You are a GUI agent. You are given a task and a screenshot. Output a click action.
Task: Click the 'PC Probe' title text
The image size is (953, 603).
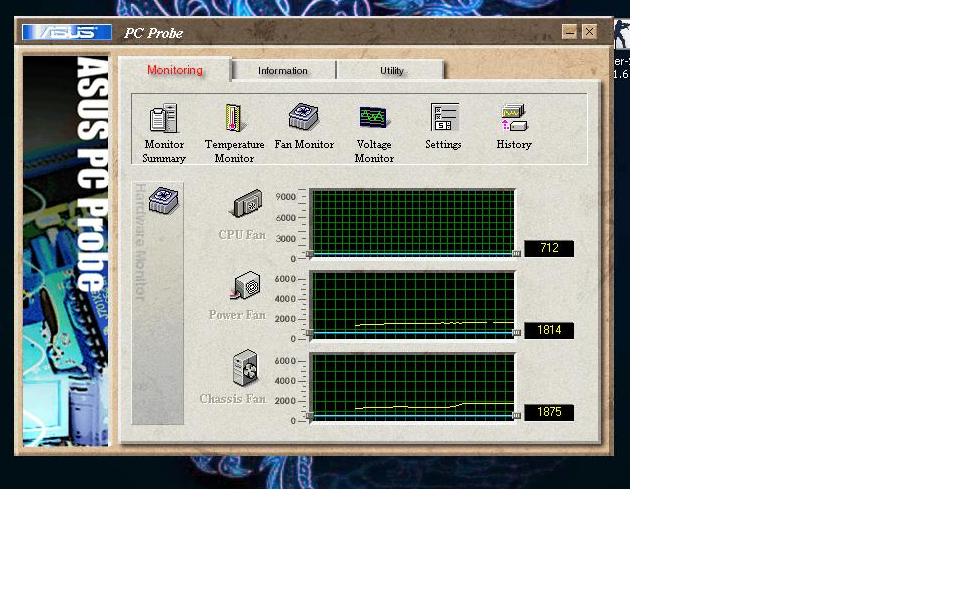coord(153,33)
